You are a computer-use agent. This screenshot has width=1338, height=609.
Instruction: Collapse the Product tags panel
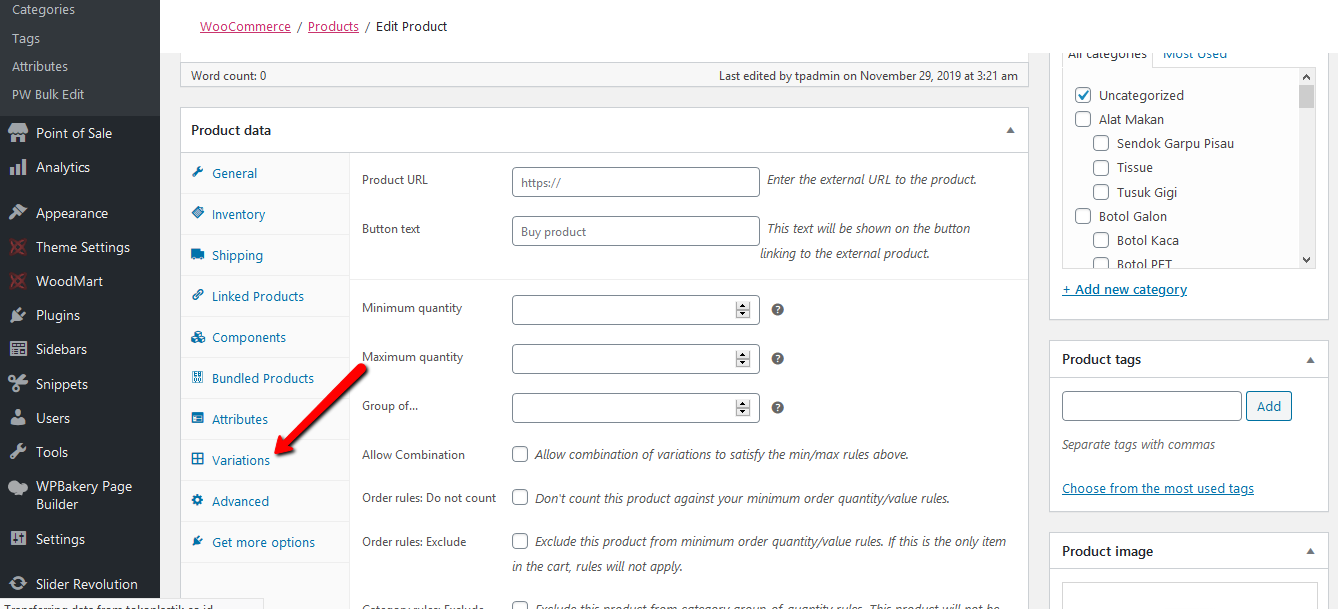(1310, 360)
